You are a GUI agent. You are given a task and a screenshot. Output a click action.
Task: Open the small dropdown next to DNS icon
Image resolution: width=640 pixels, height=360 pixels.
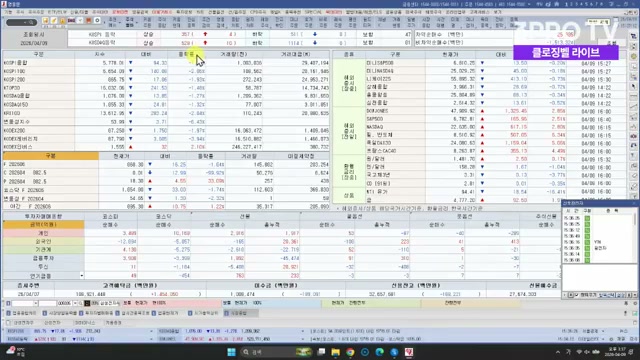pyautogui.click(x=80, y=20)
